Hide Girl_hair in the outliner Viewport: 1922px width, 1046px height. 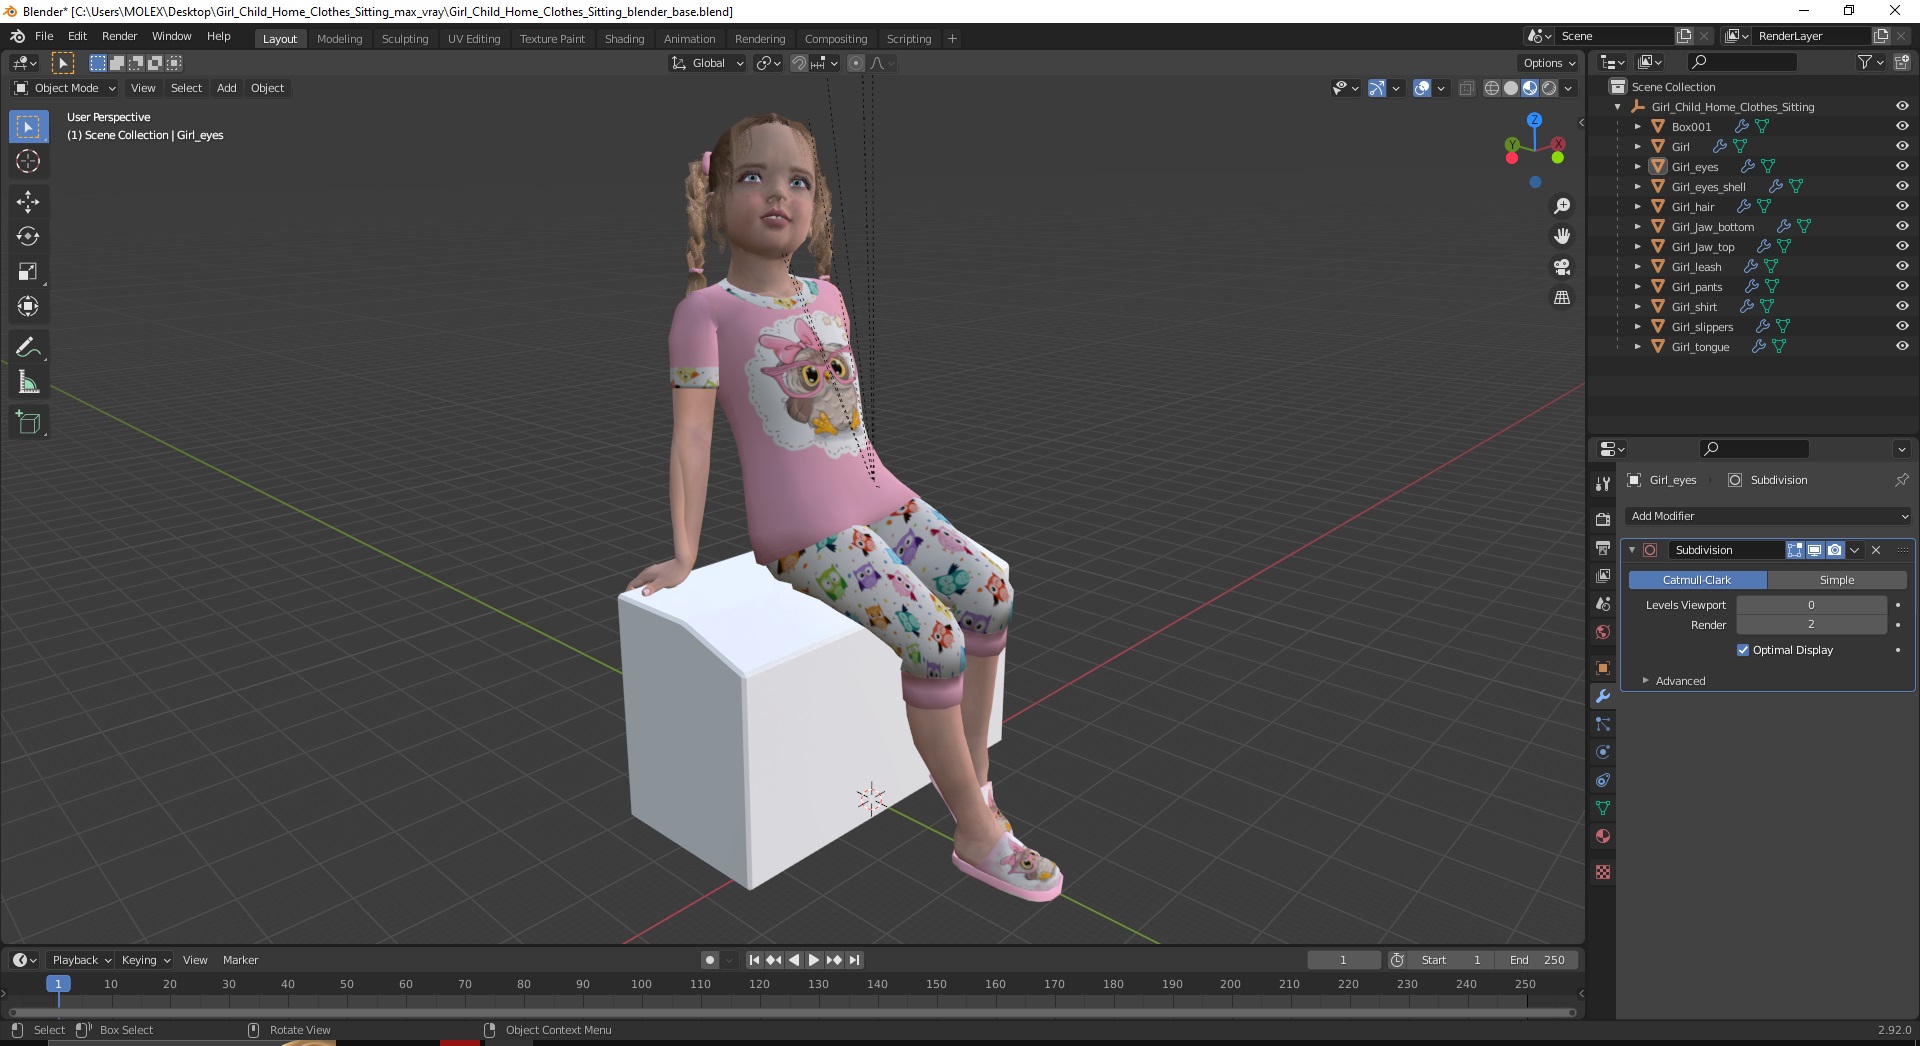[1902, 207]
